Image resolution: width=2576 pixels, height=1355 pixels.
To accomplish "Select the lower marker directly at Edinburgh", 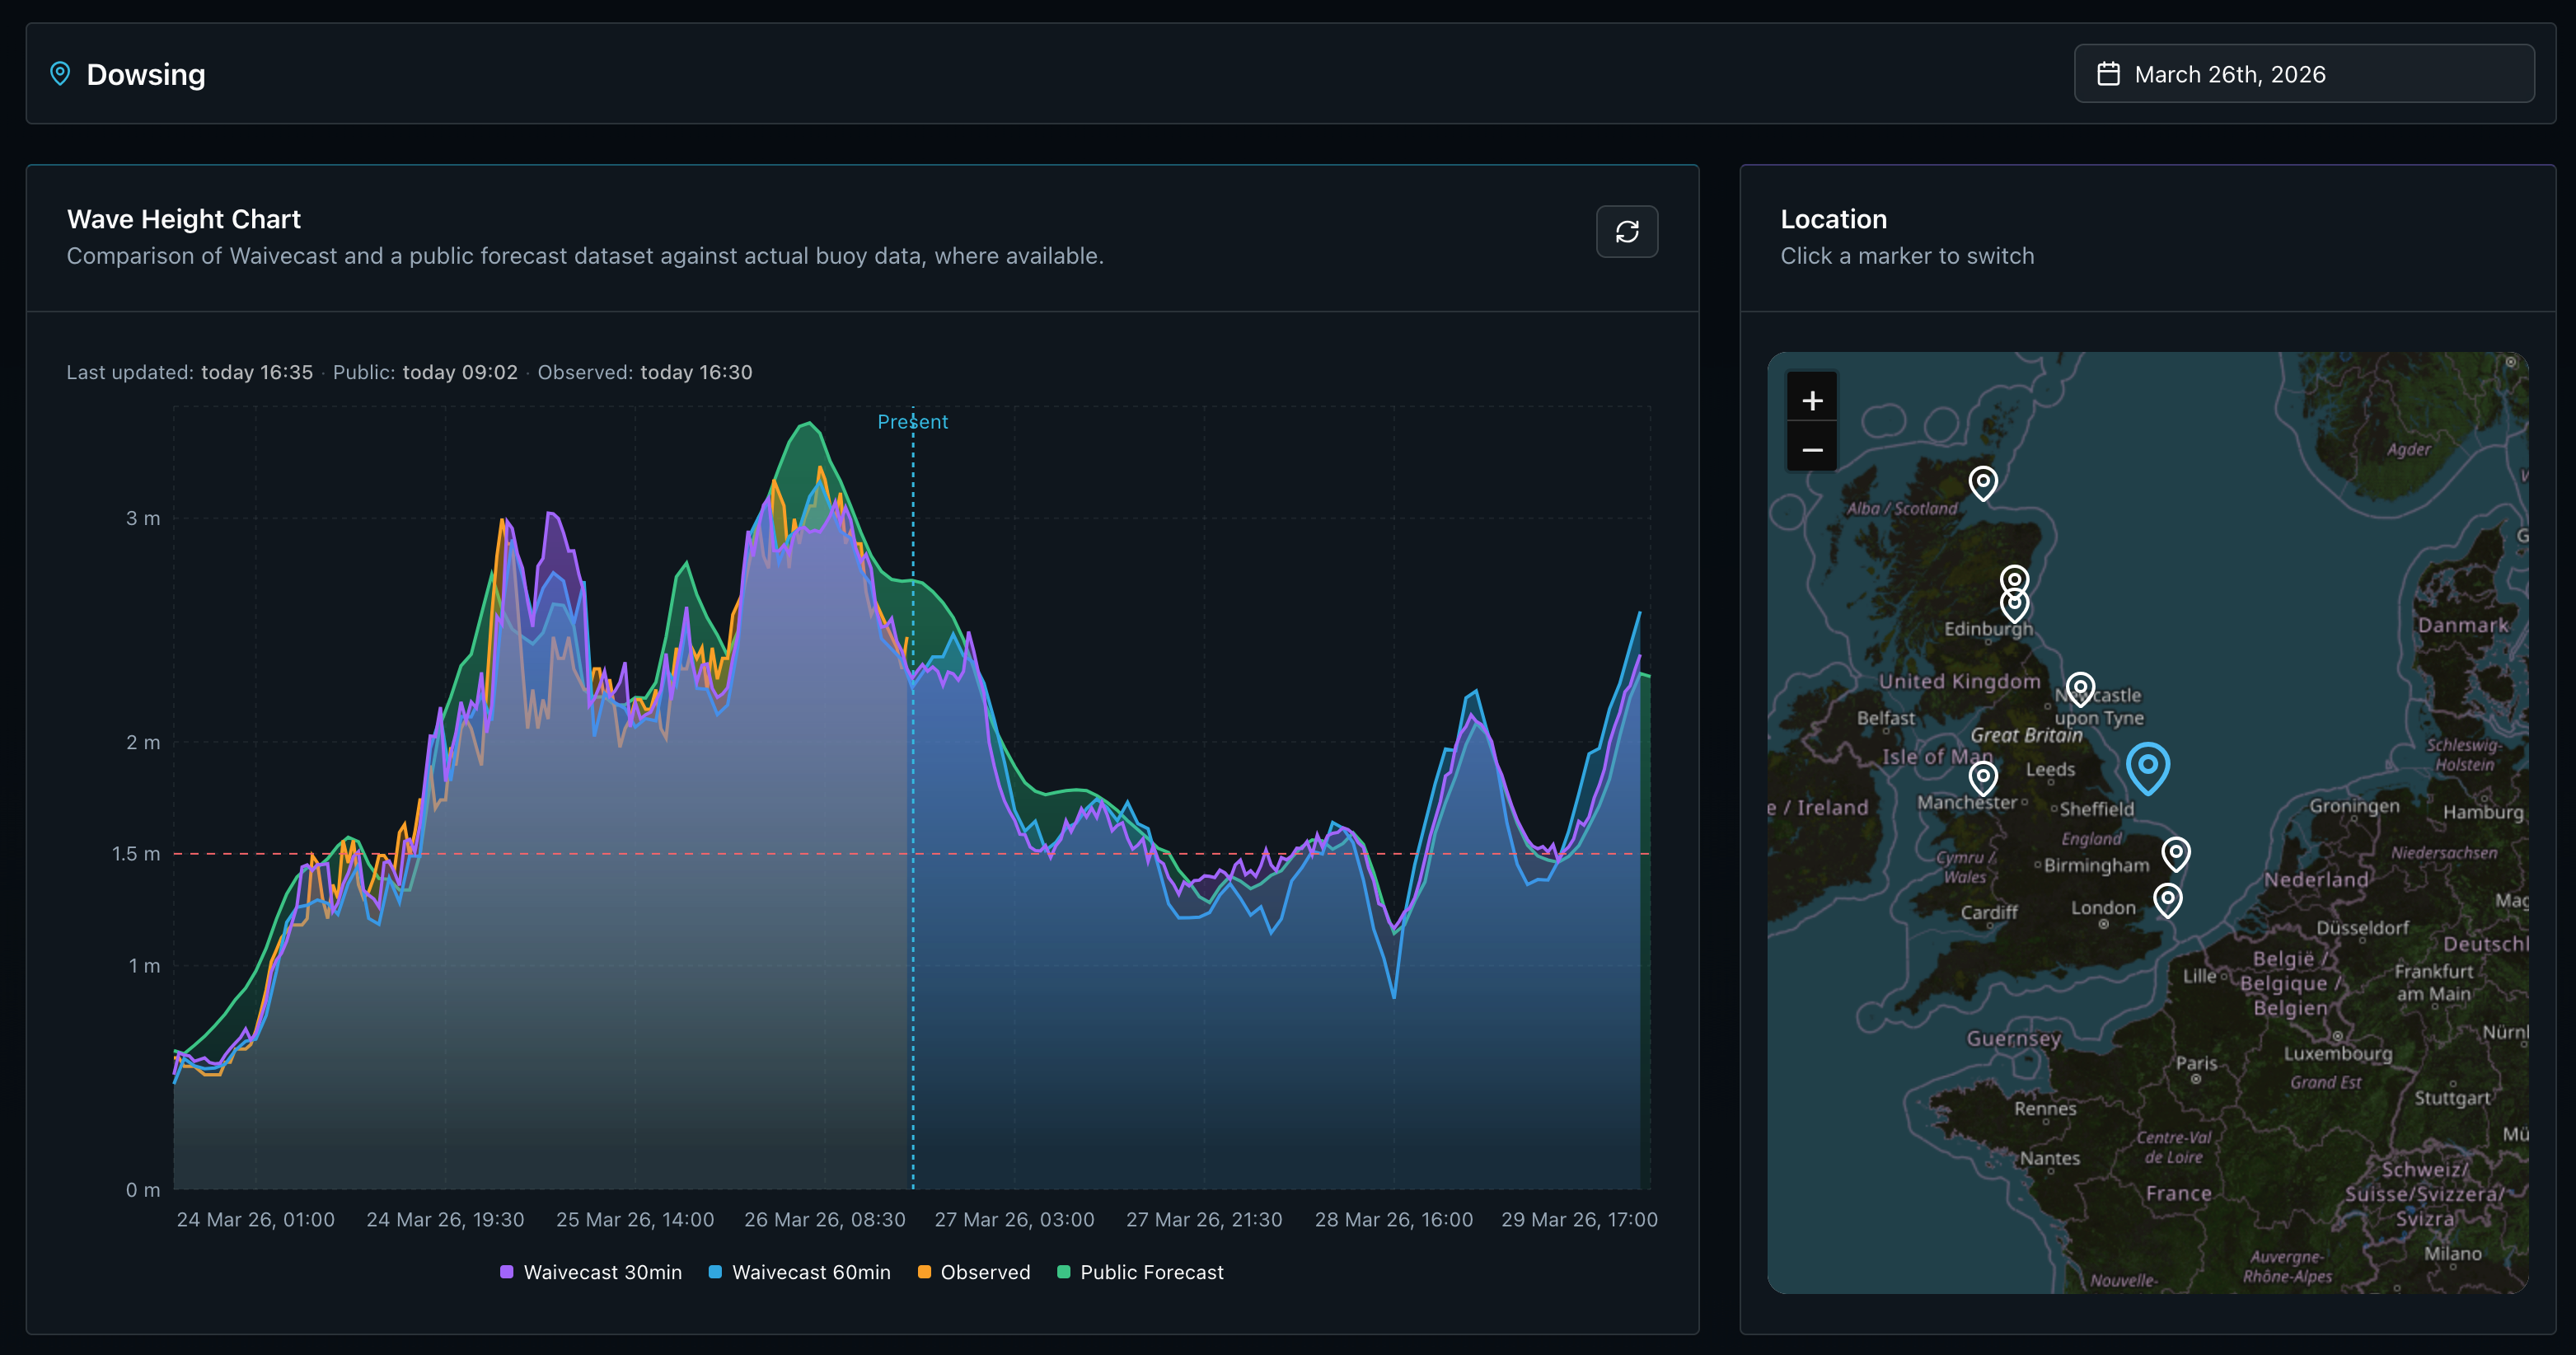I will 2014,605.
